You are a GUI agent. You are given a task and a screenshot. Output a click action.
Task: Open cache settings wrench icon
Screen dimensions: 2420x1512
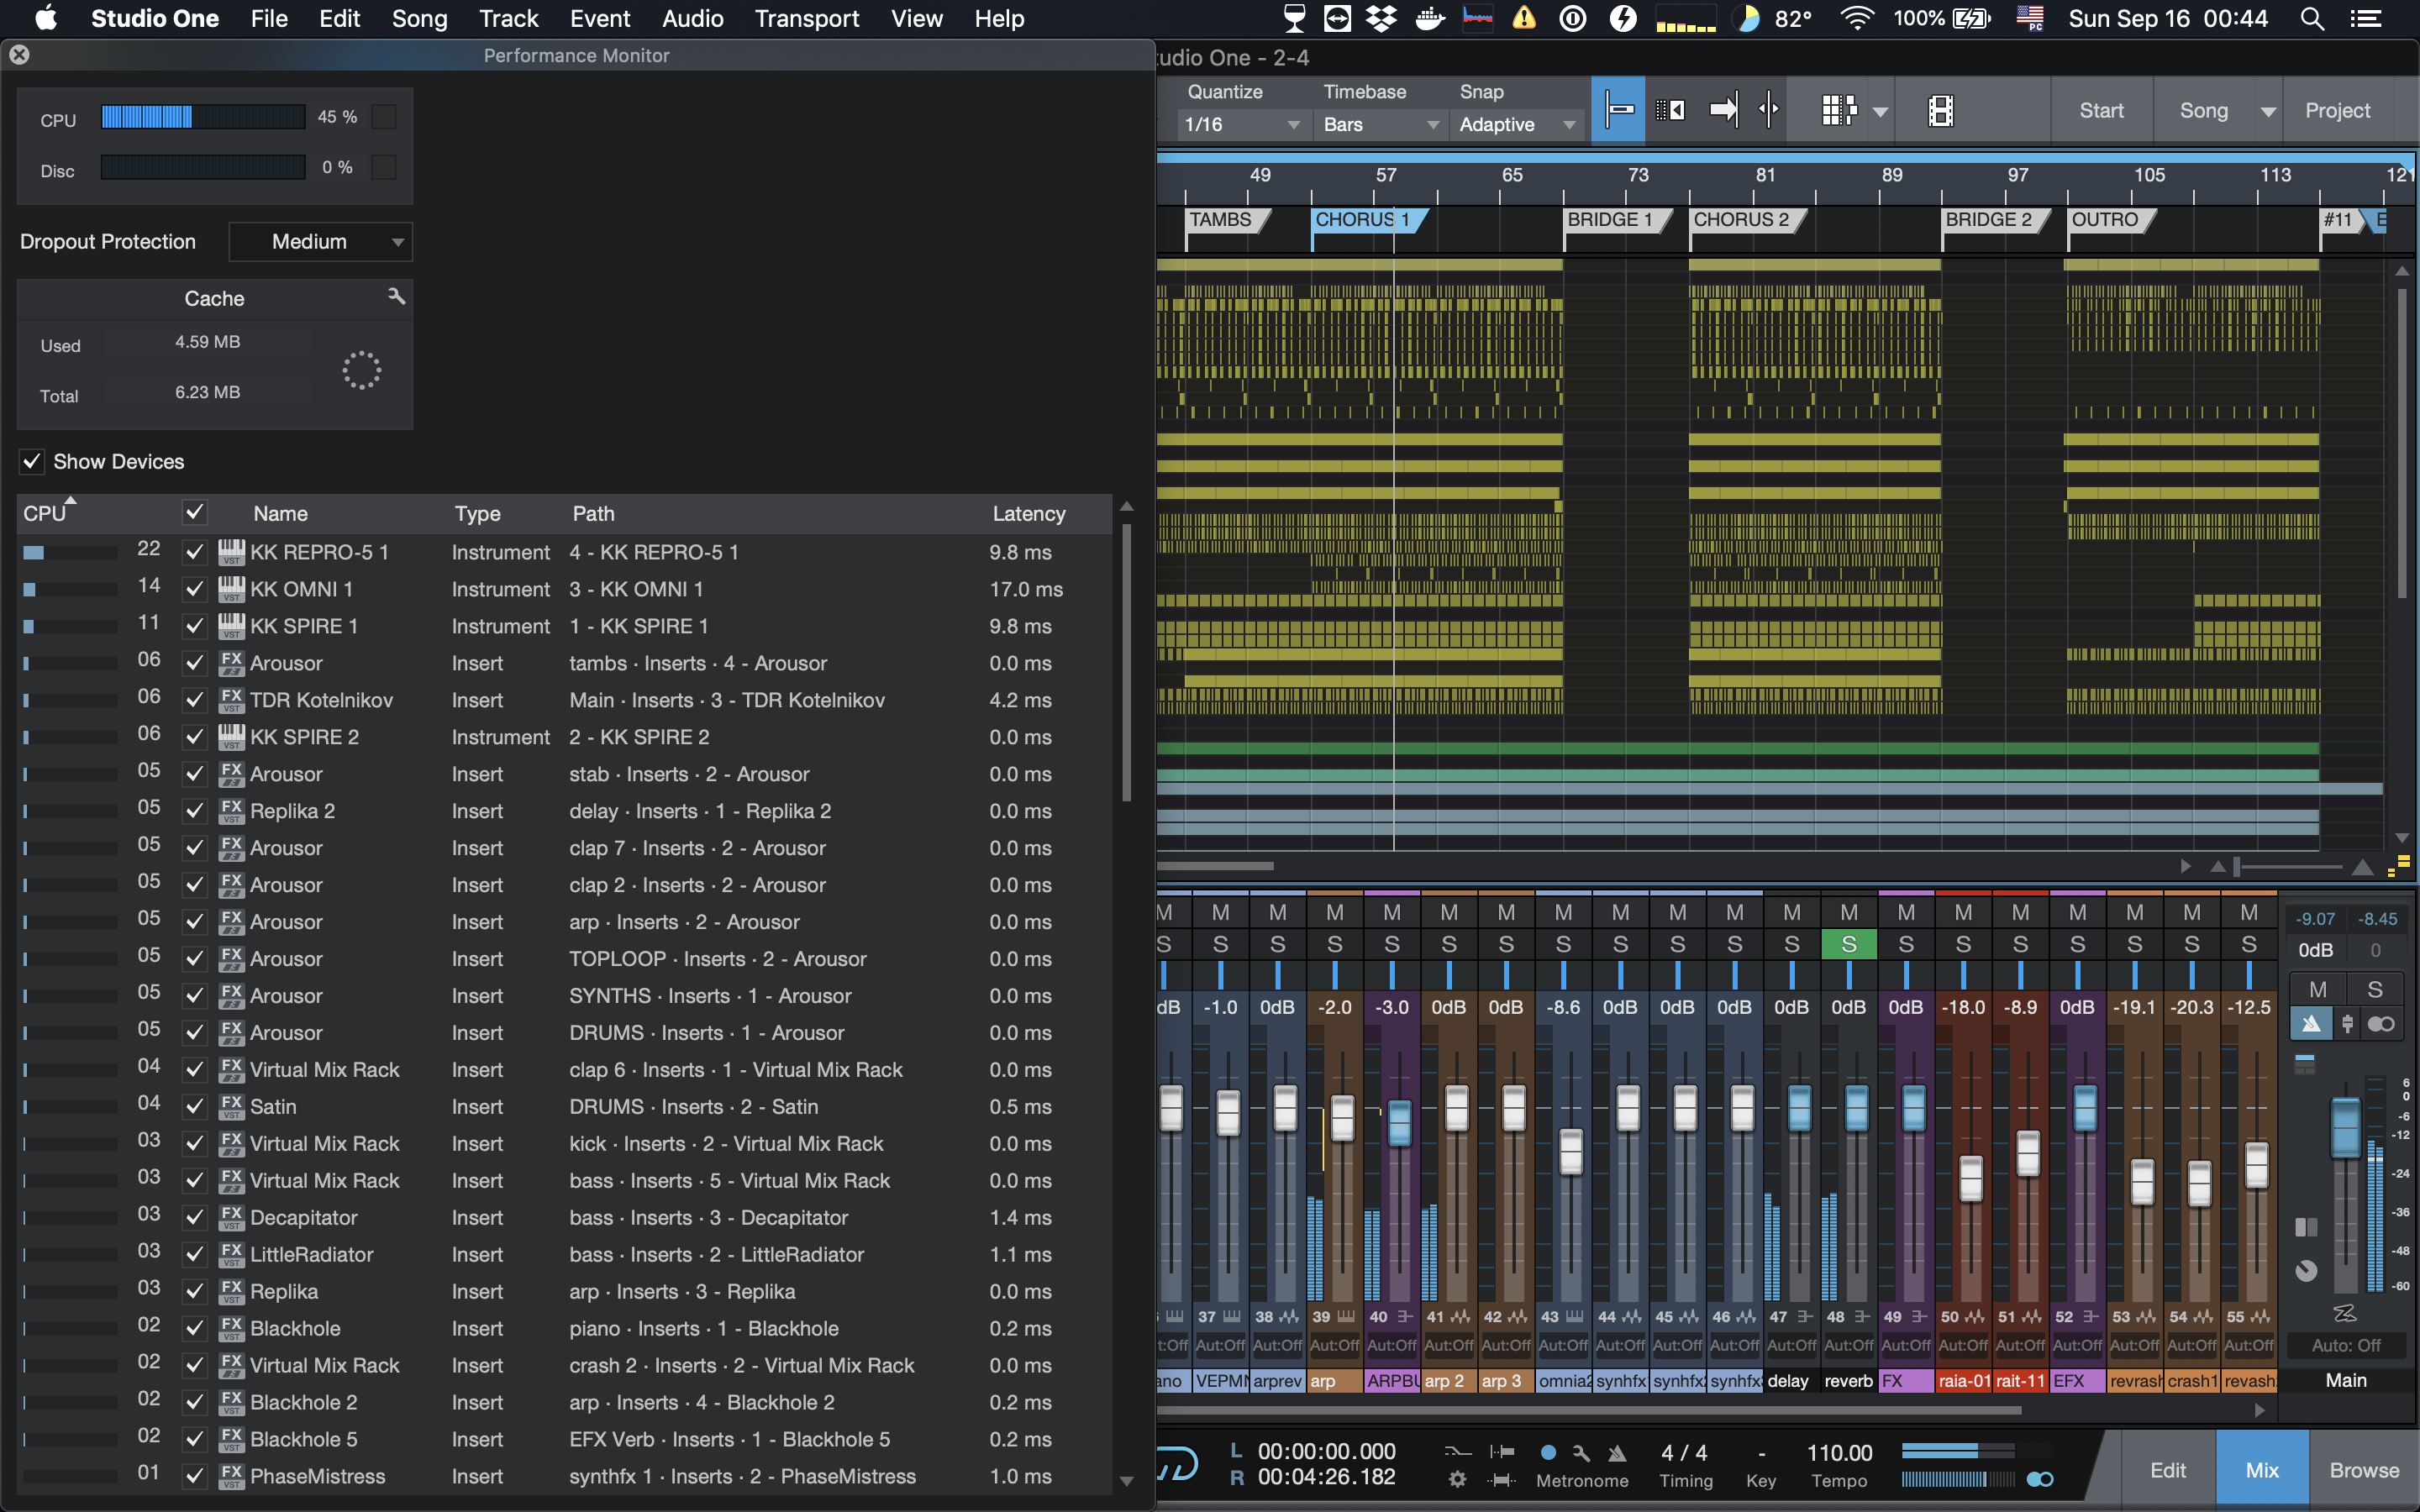pos(396,296)
